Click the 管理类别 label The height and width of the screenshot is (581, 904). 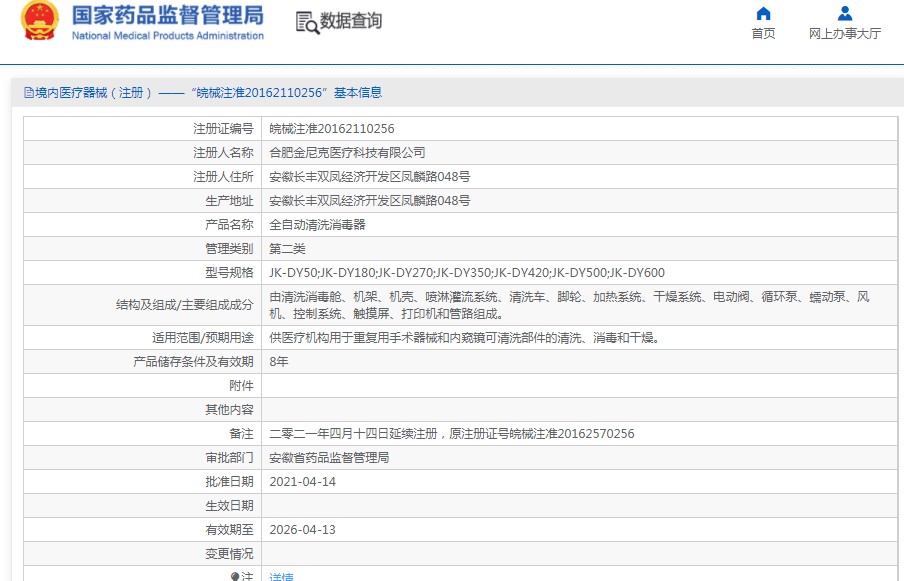pos(229,249)
